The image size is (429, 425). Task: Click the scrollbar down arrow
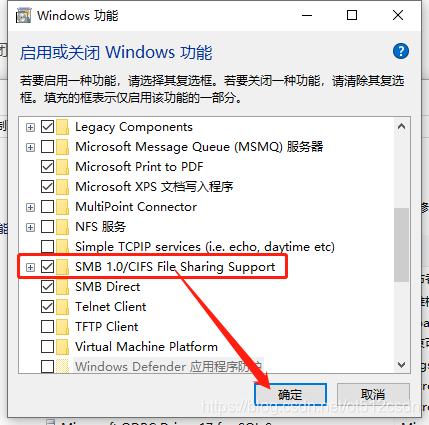[x=401, y=365]
